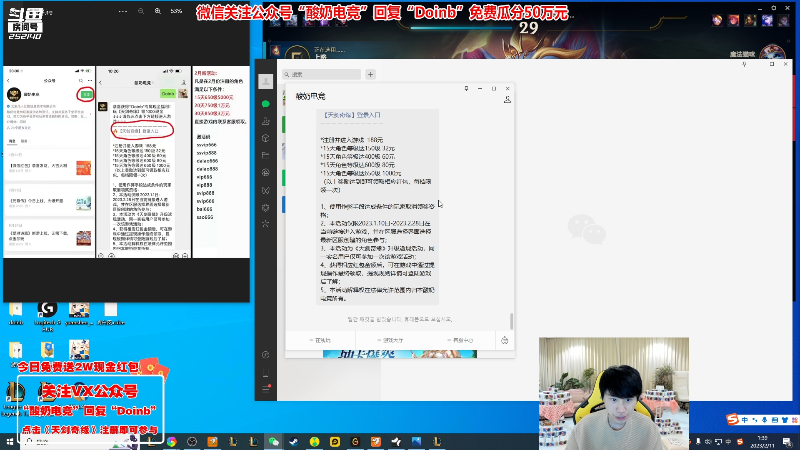Click the plus button beside WeChat search
800x450 pixels.
tap(370, 74)
